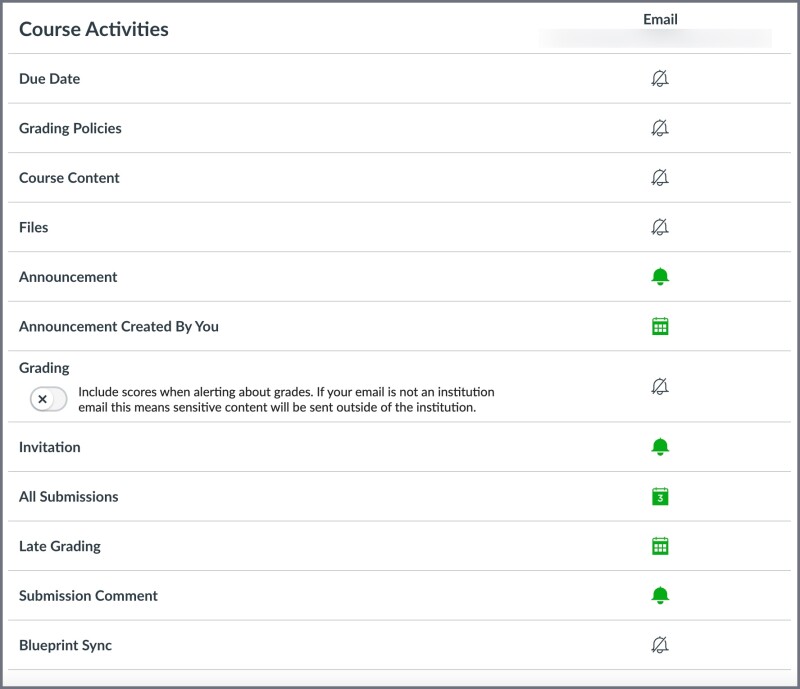Toggle email notifications for Files
800x689 pixels.
tap(660, 227)
